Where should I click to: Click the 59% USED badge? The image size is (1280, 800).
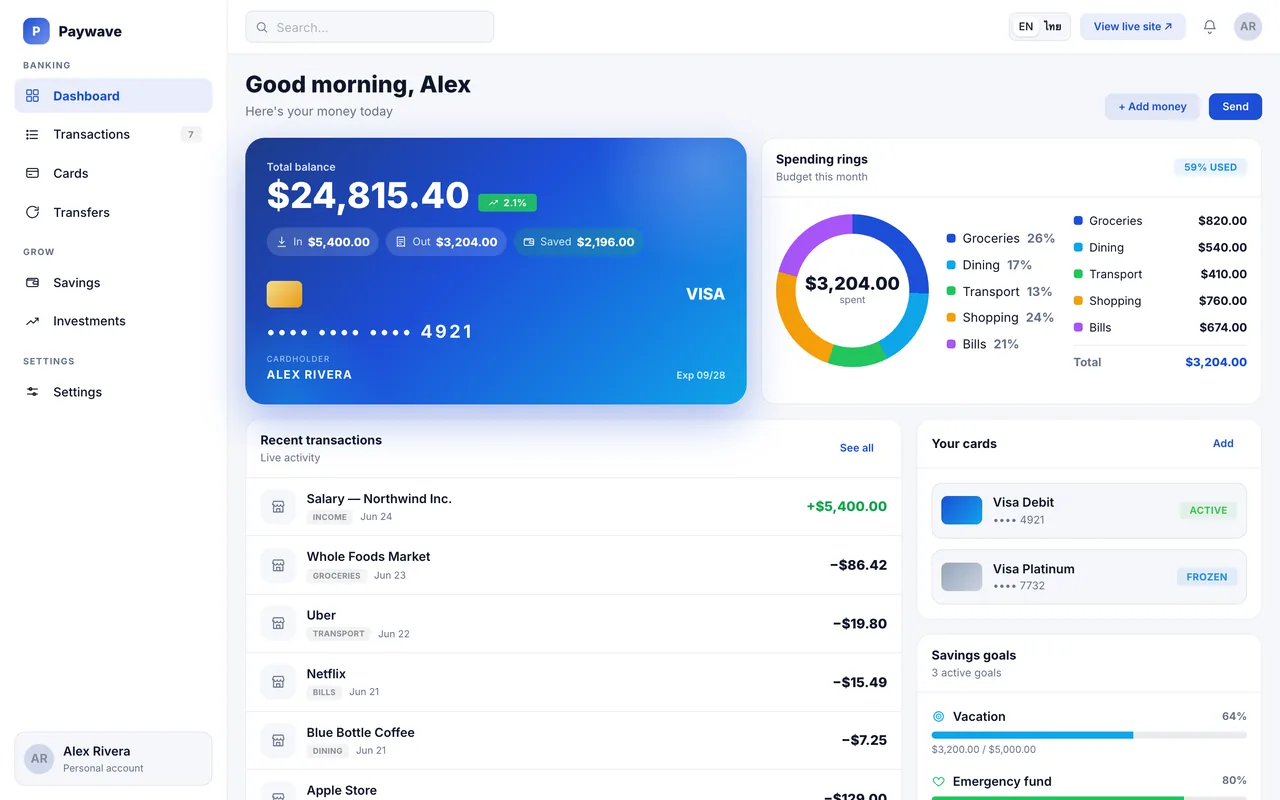(1210, 167)
